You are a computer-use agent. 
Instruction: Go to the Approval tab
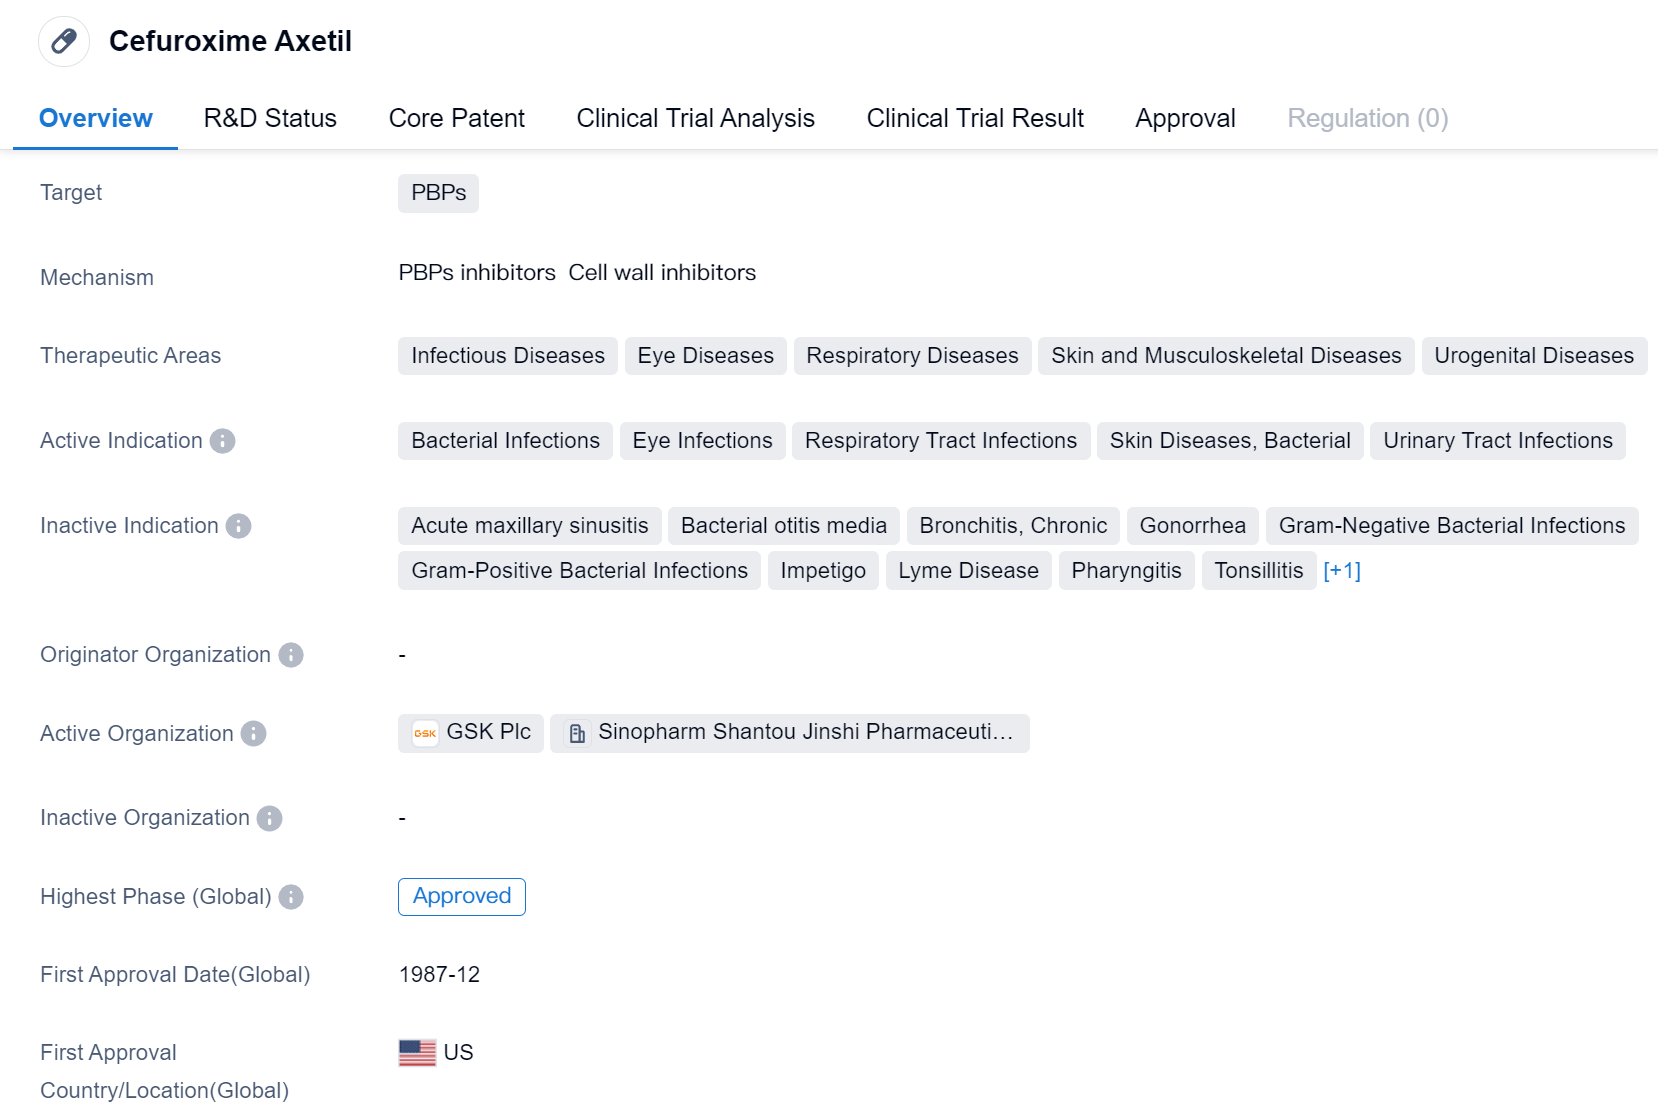coord(1185,118)
